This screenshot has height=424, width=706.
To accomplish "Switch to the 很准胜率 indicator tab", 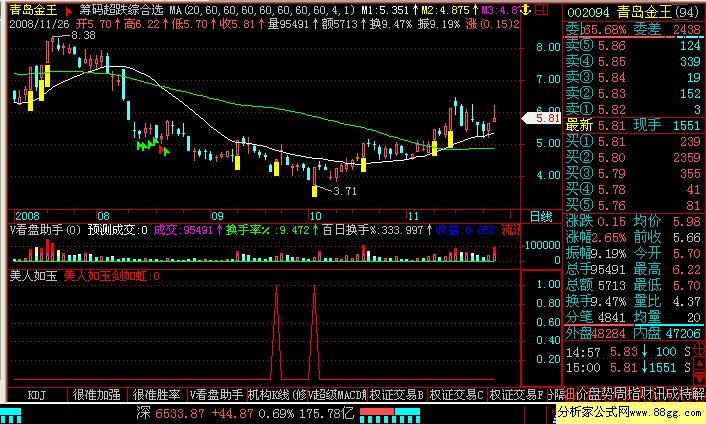I will 157,395.
